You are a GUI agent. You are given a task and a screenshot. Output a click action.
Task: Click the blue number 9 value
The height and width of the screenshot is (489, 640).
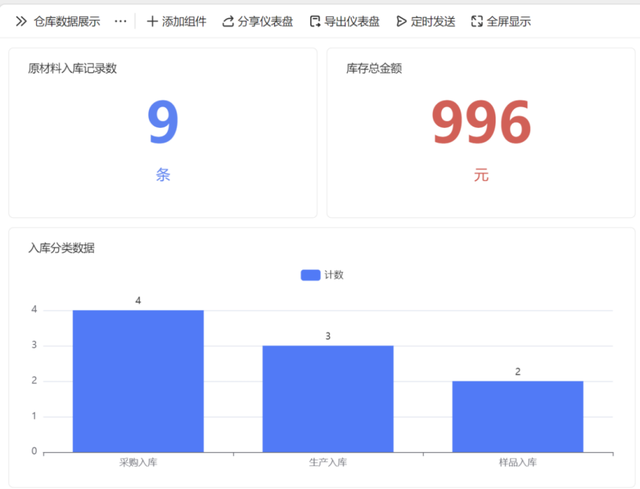click(163, 122)
